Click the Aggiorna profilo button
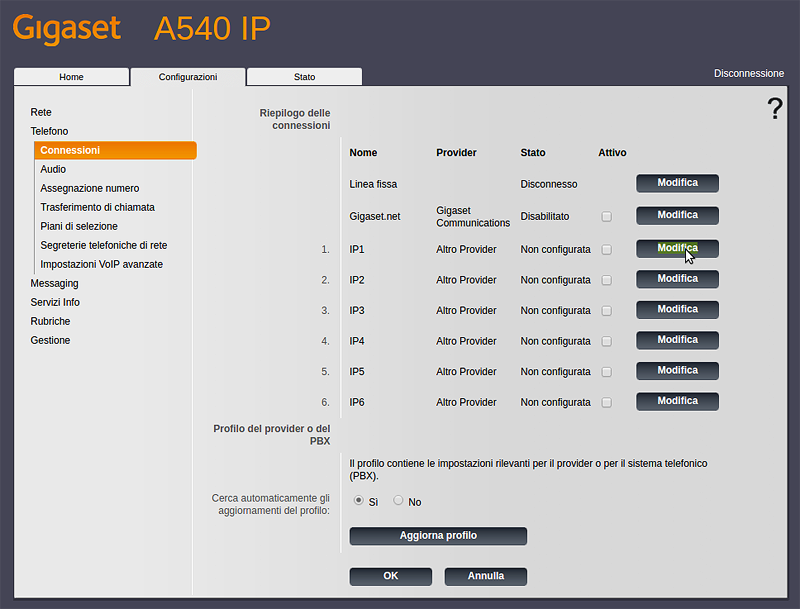The width and height of the screenshot is (800, 609). point(438,536)
